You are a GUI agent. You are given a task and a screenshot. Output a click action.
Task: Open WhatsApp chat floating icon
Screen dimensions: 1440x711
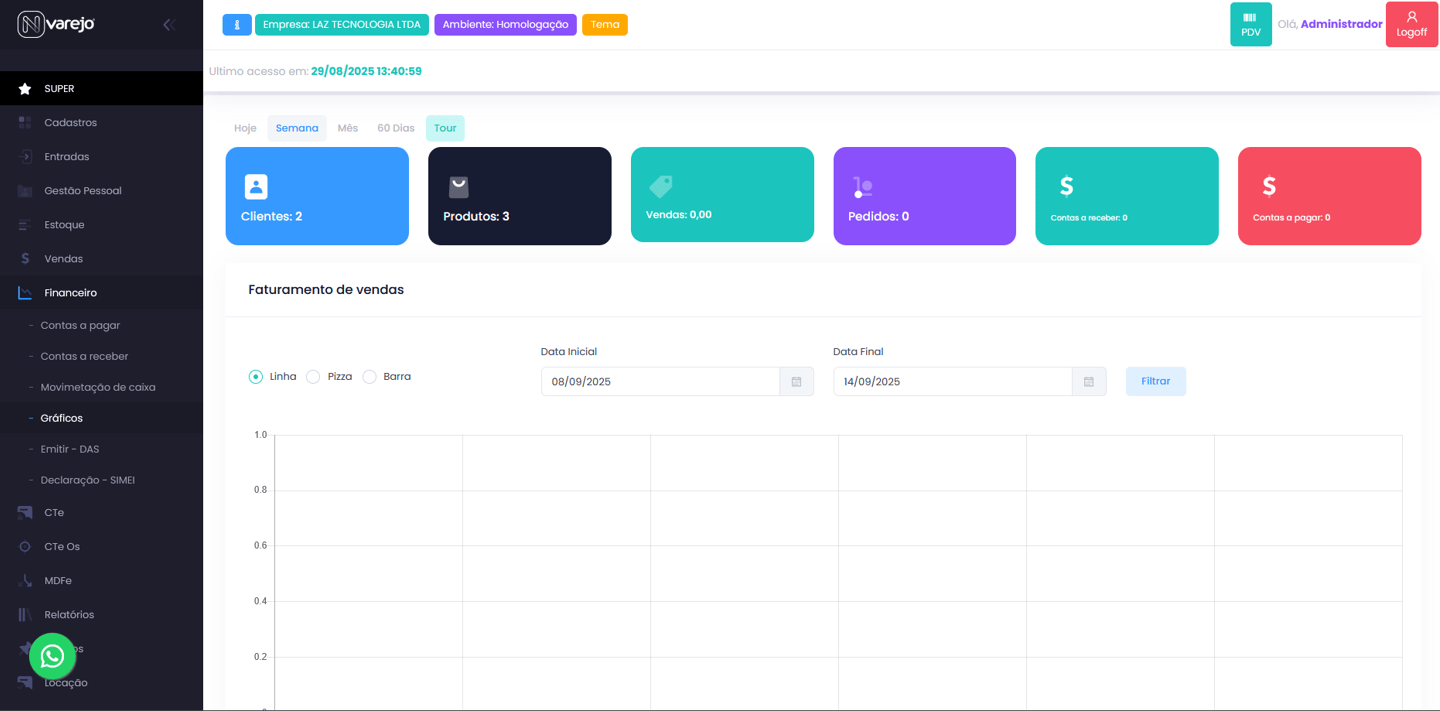click(53, 656)
